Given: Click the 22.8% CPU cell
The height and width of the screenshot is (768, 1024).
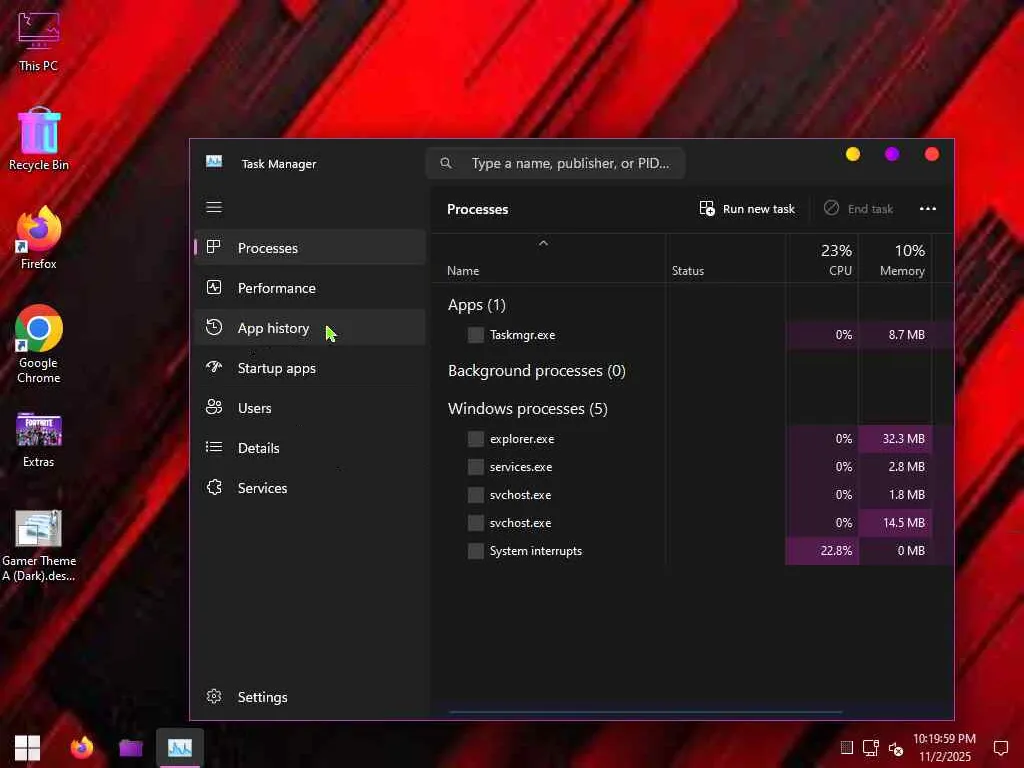Looking at the screenshot, I should pos(822,551).
